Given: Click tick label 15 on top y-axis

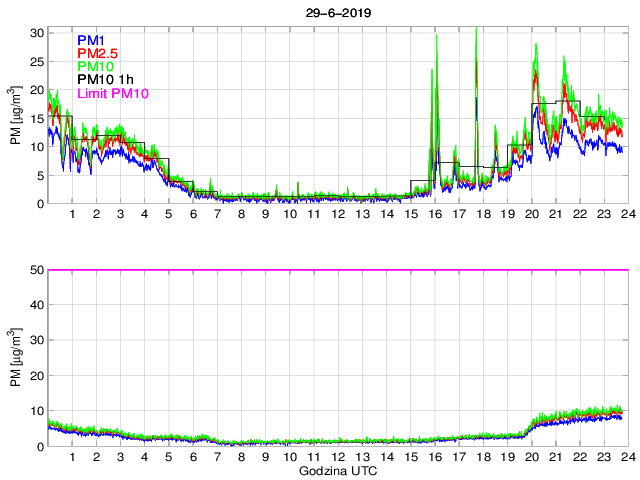Looking at the screenshot, I should click(37, 118).
